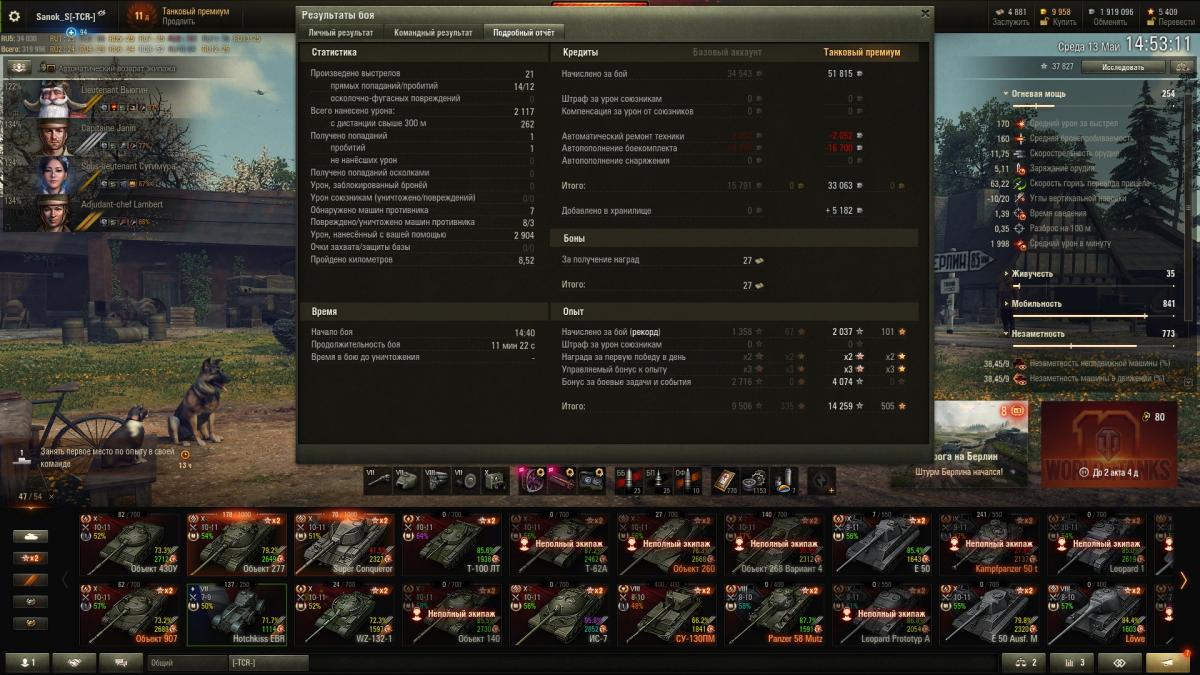1200x675 pixels.
Task: Expand the Живучесть parameters section
Action: [x=1031, y=273]
